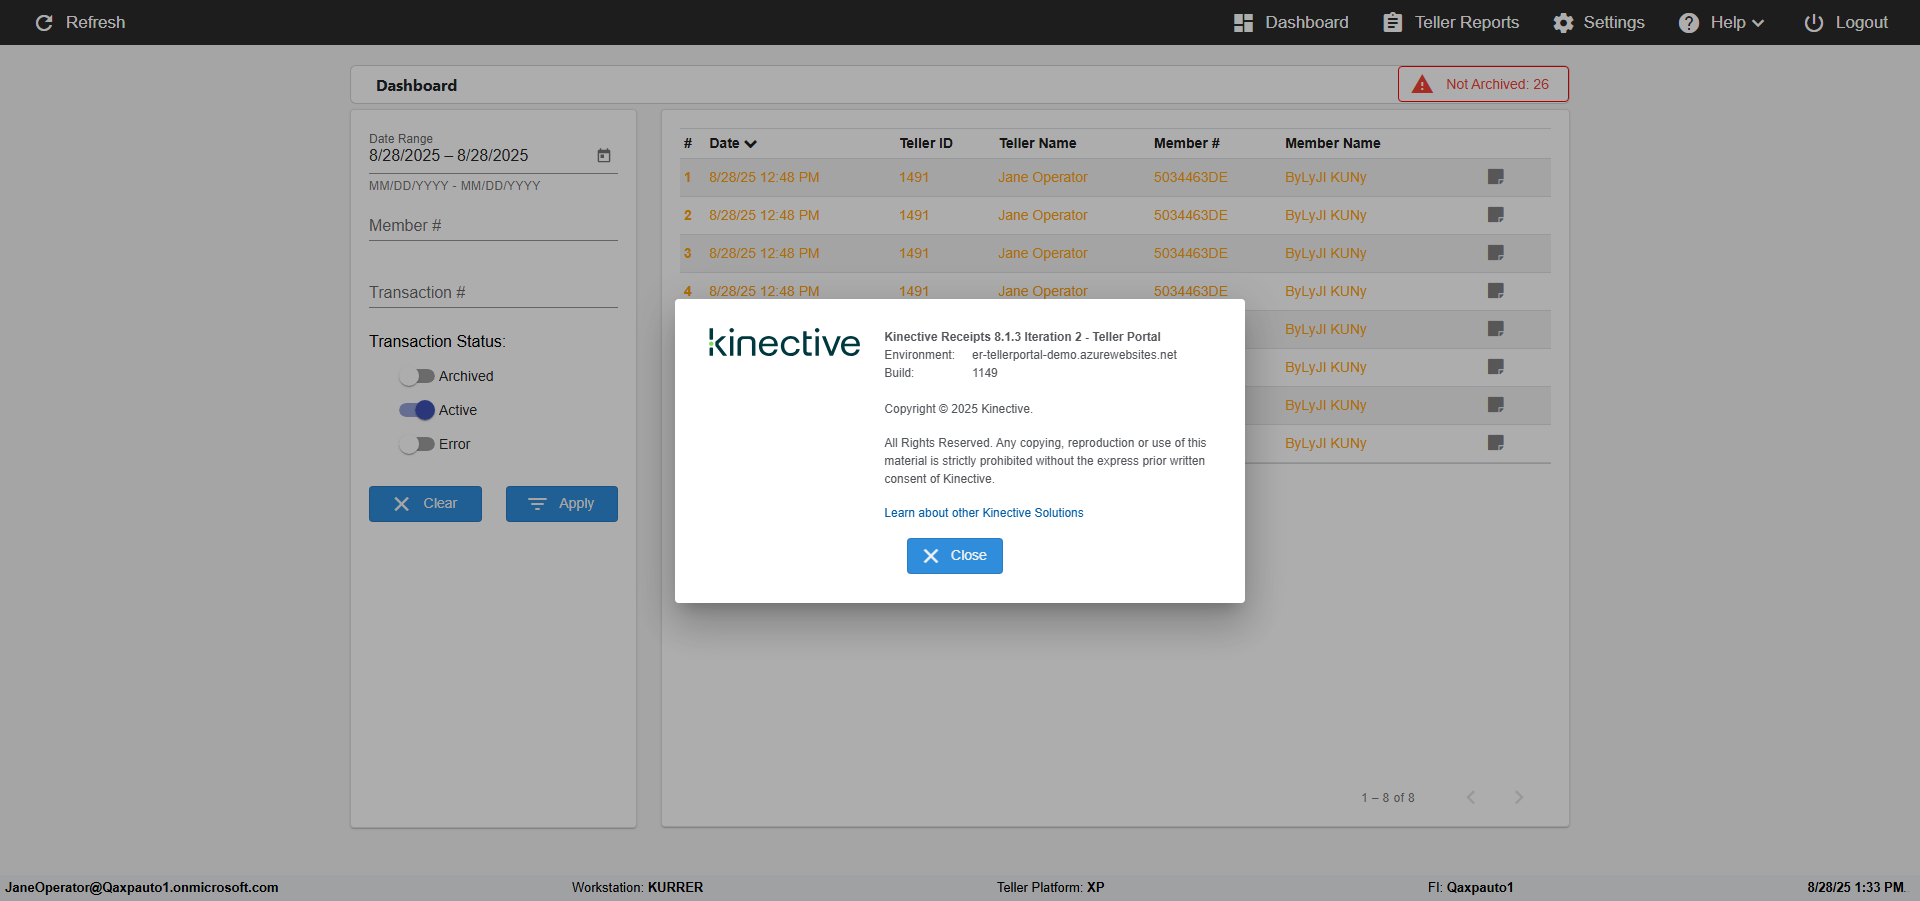1920x901 pixels.
Task: Clear the filter fields
Action: [x=425, y=504]
